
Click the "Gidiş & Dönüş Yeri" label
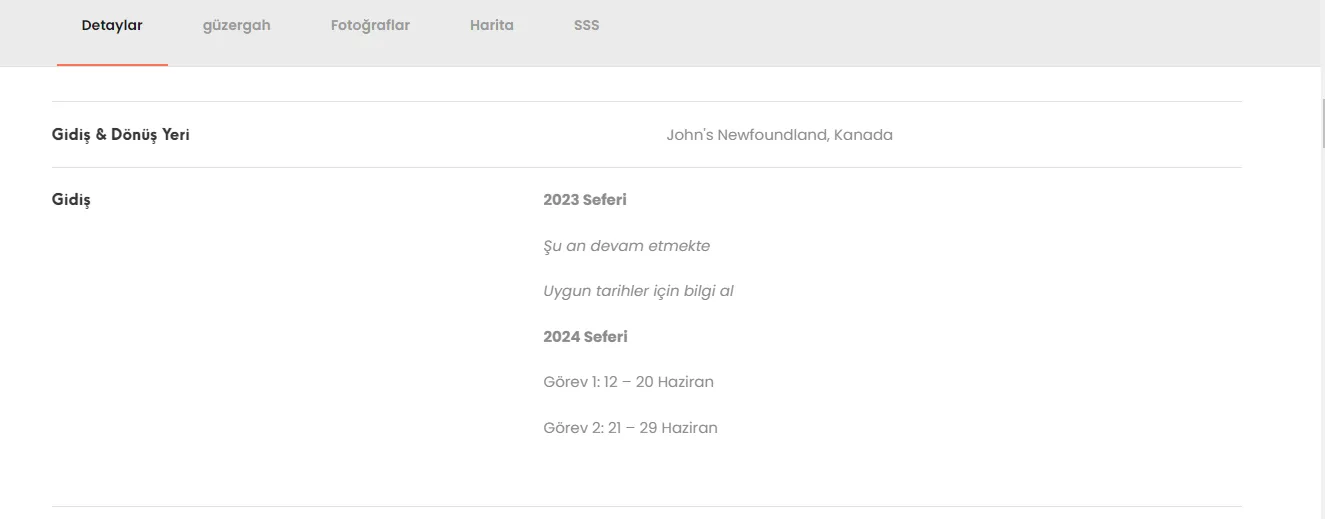pos(120,134)
